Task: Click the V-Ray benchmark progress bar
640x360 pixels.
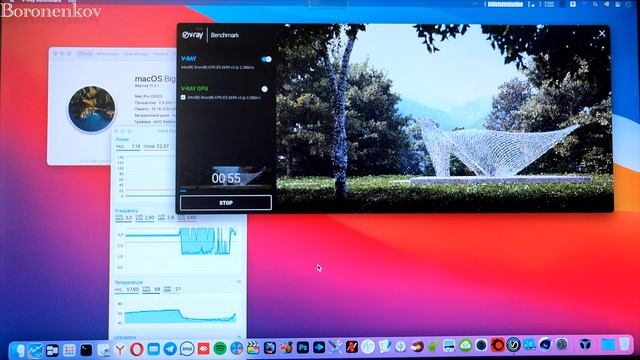Action: click(226, 190)
